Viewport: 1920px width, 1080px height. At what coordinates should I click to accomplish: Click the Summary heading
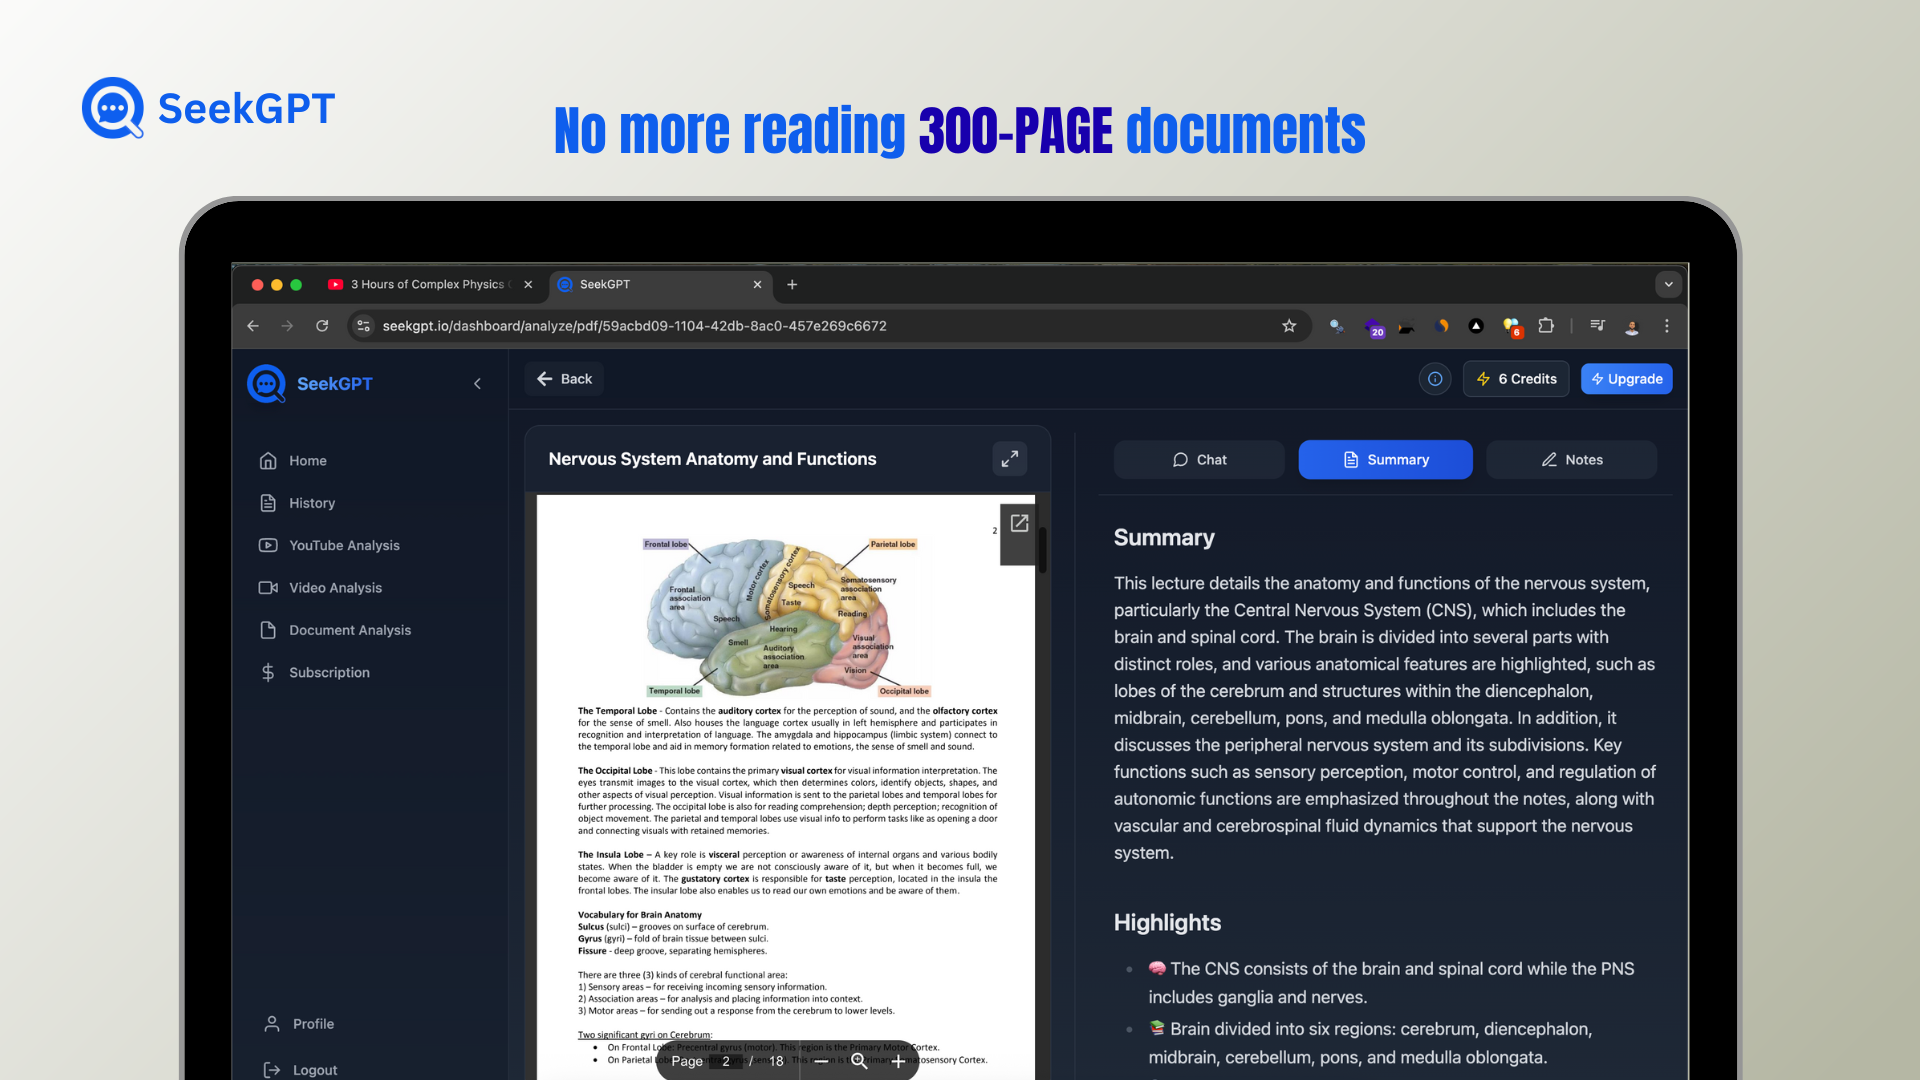coord(1164,538)
